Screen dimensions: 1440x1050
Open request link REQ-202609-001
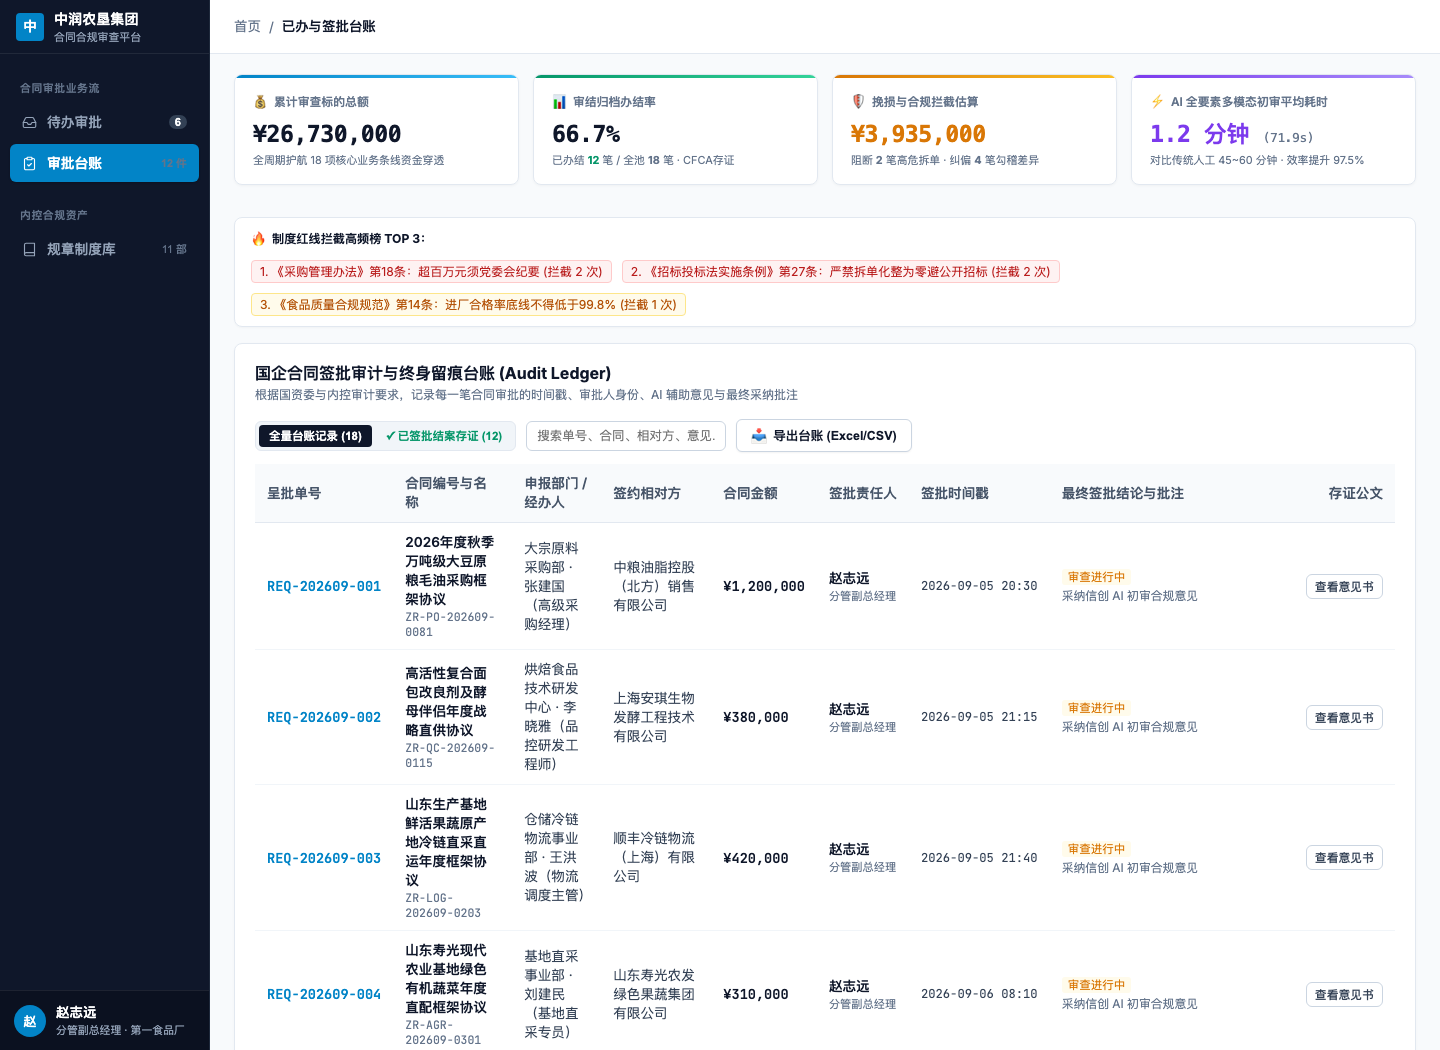coord(324,587)
